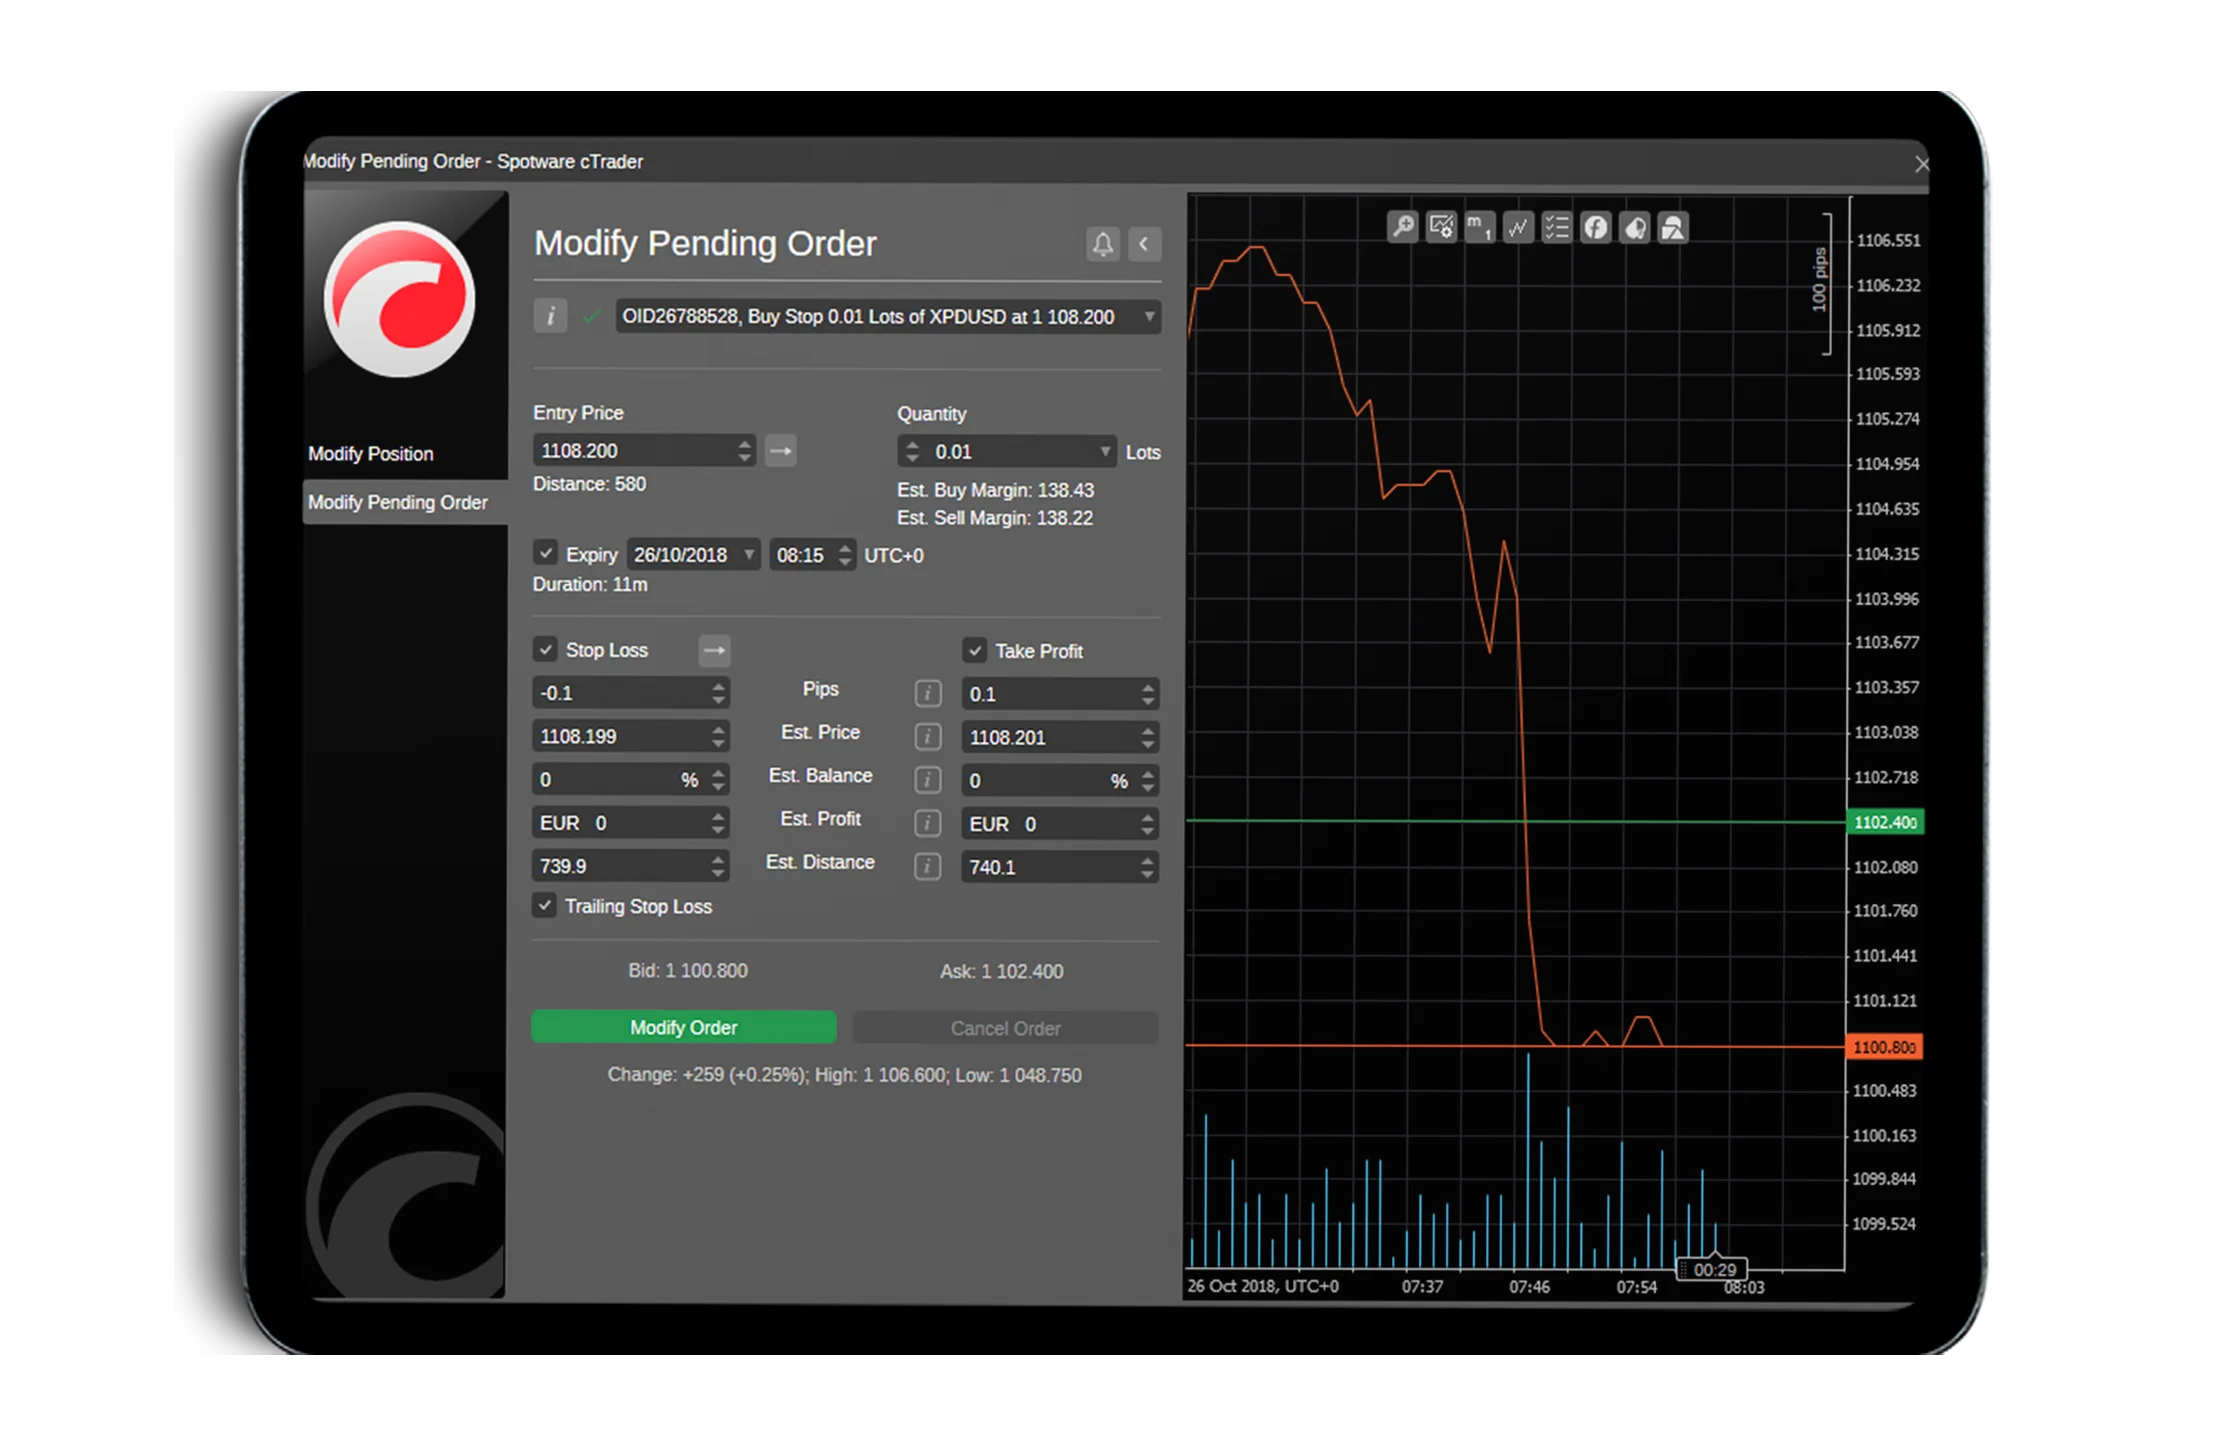
Task: Open chart settings icon with gear
Action: tap(1441, 227)
